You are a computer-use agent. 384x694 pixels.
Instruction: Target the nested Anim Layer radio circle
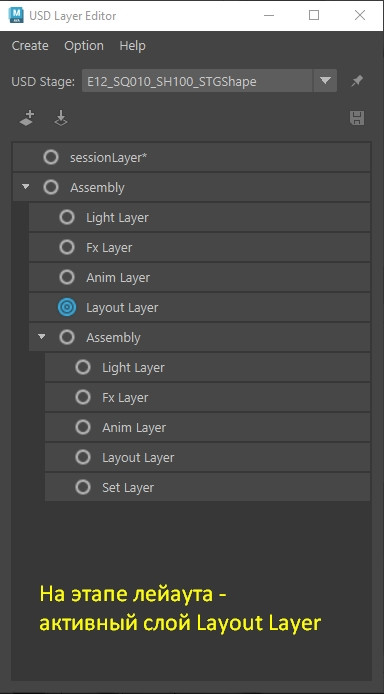[x=83, y=428]
